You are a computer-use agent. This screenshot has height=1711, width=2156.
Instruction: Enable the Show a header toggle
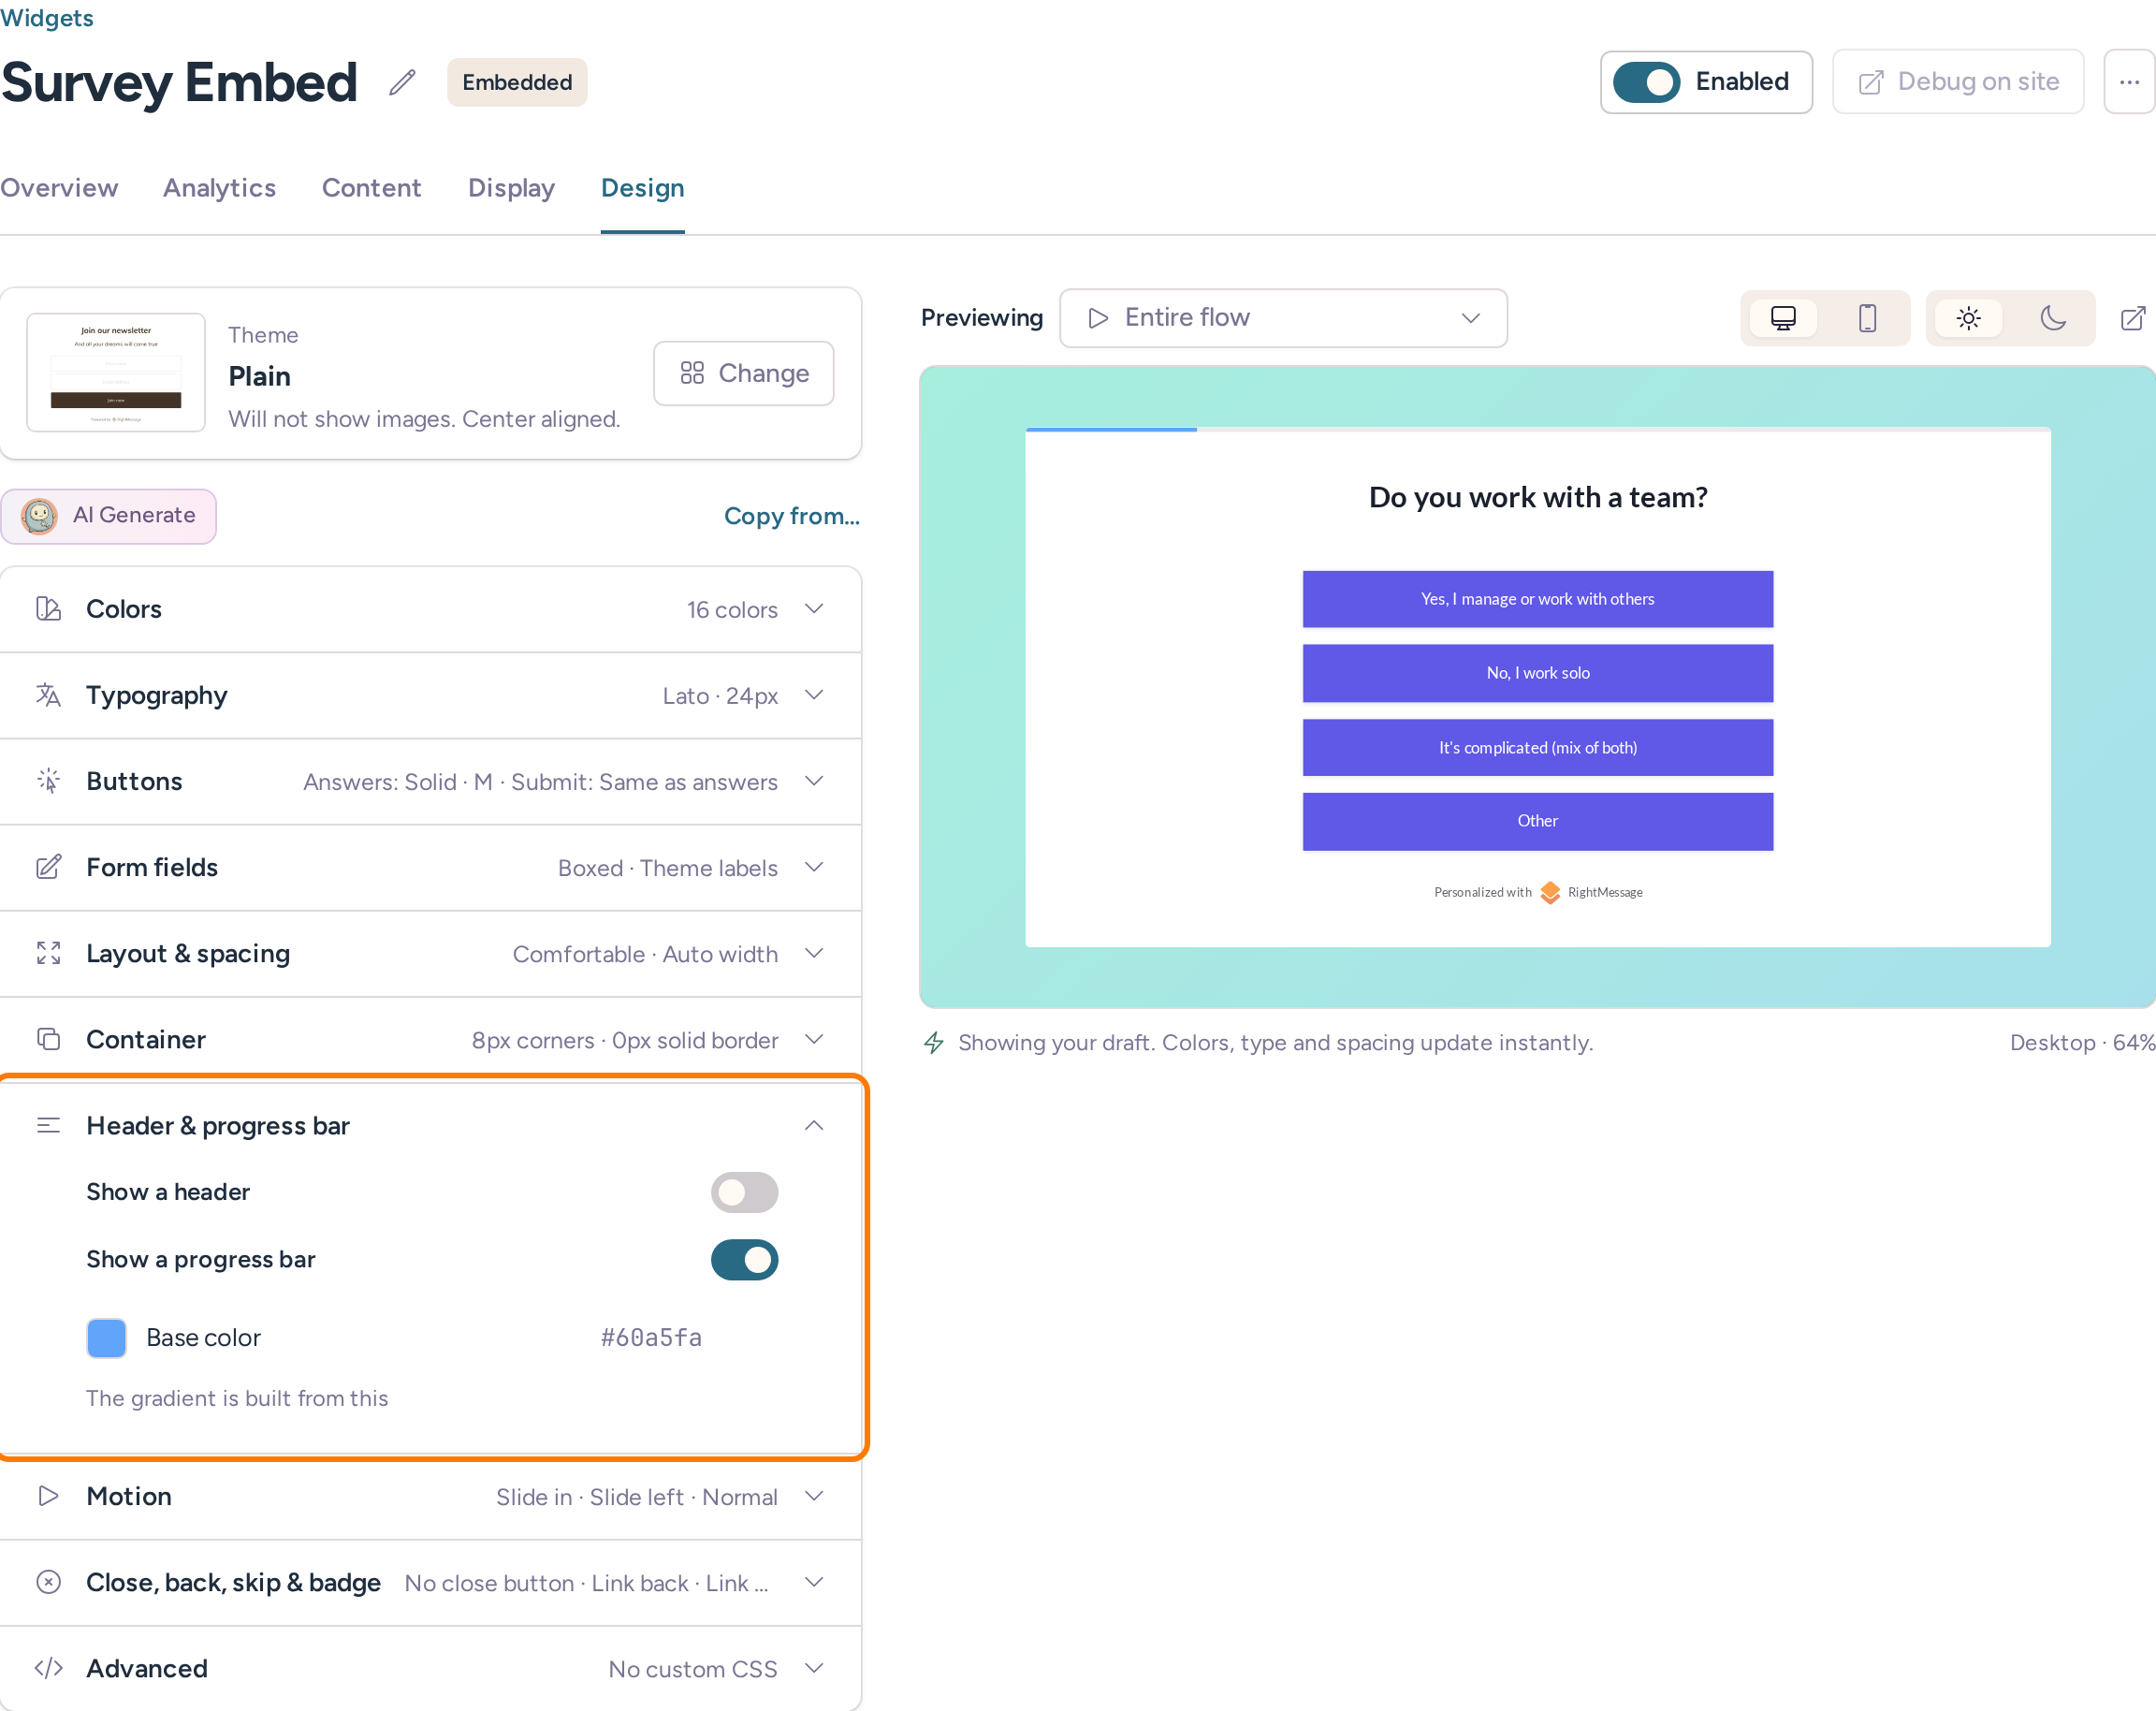tap(744, 1192)
